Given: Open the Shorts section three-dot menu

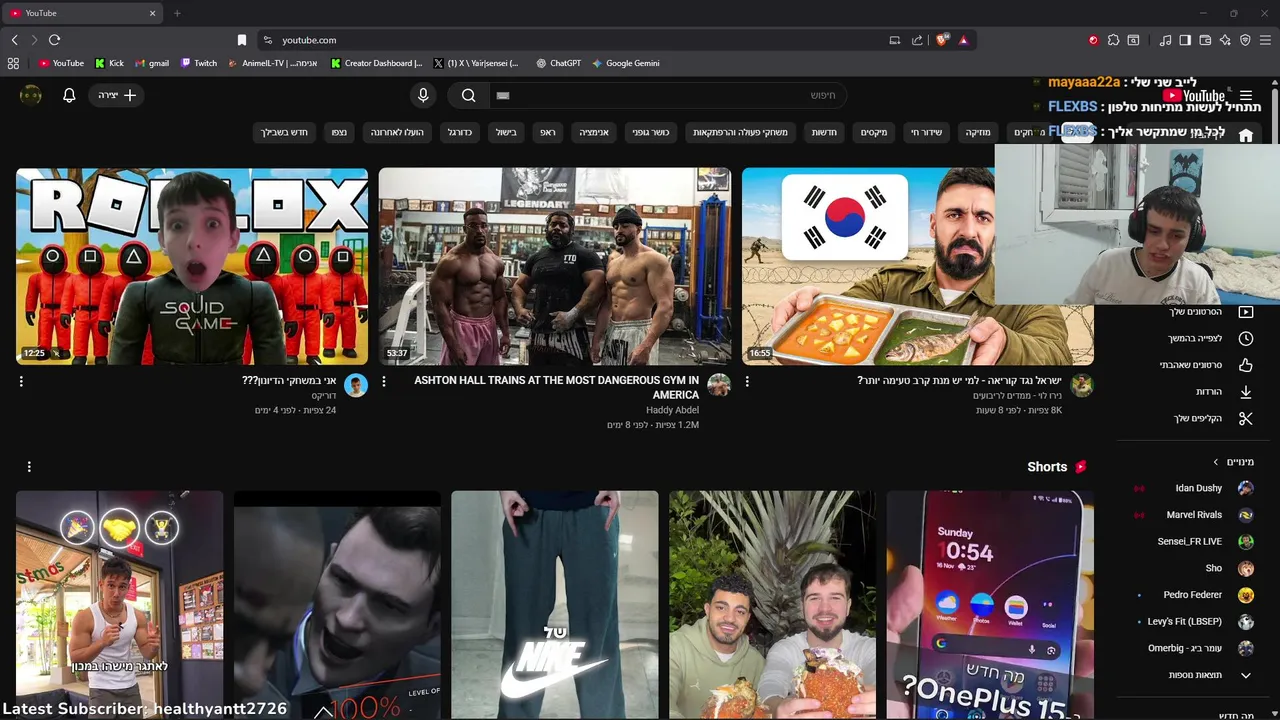Looking at the screenshot, I should coord(29,467).
